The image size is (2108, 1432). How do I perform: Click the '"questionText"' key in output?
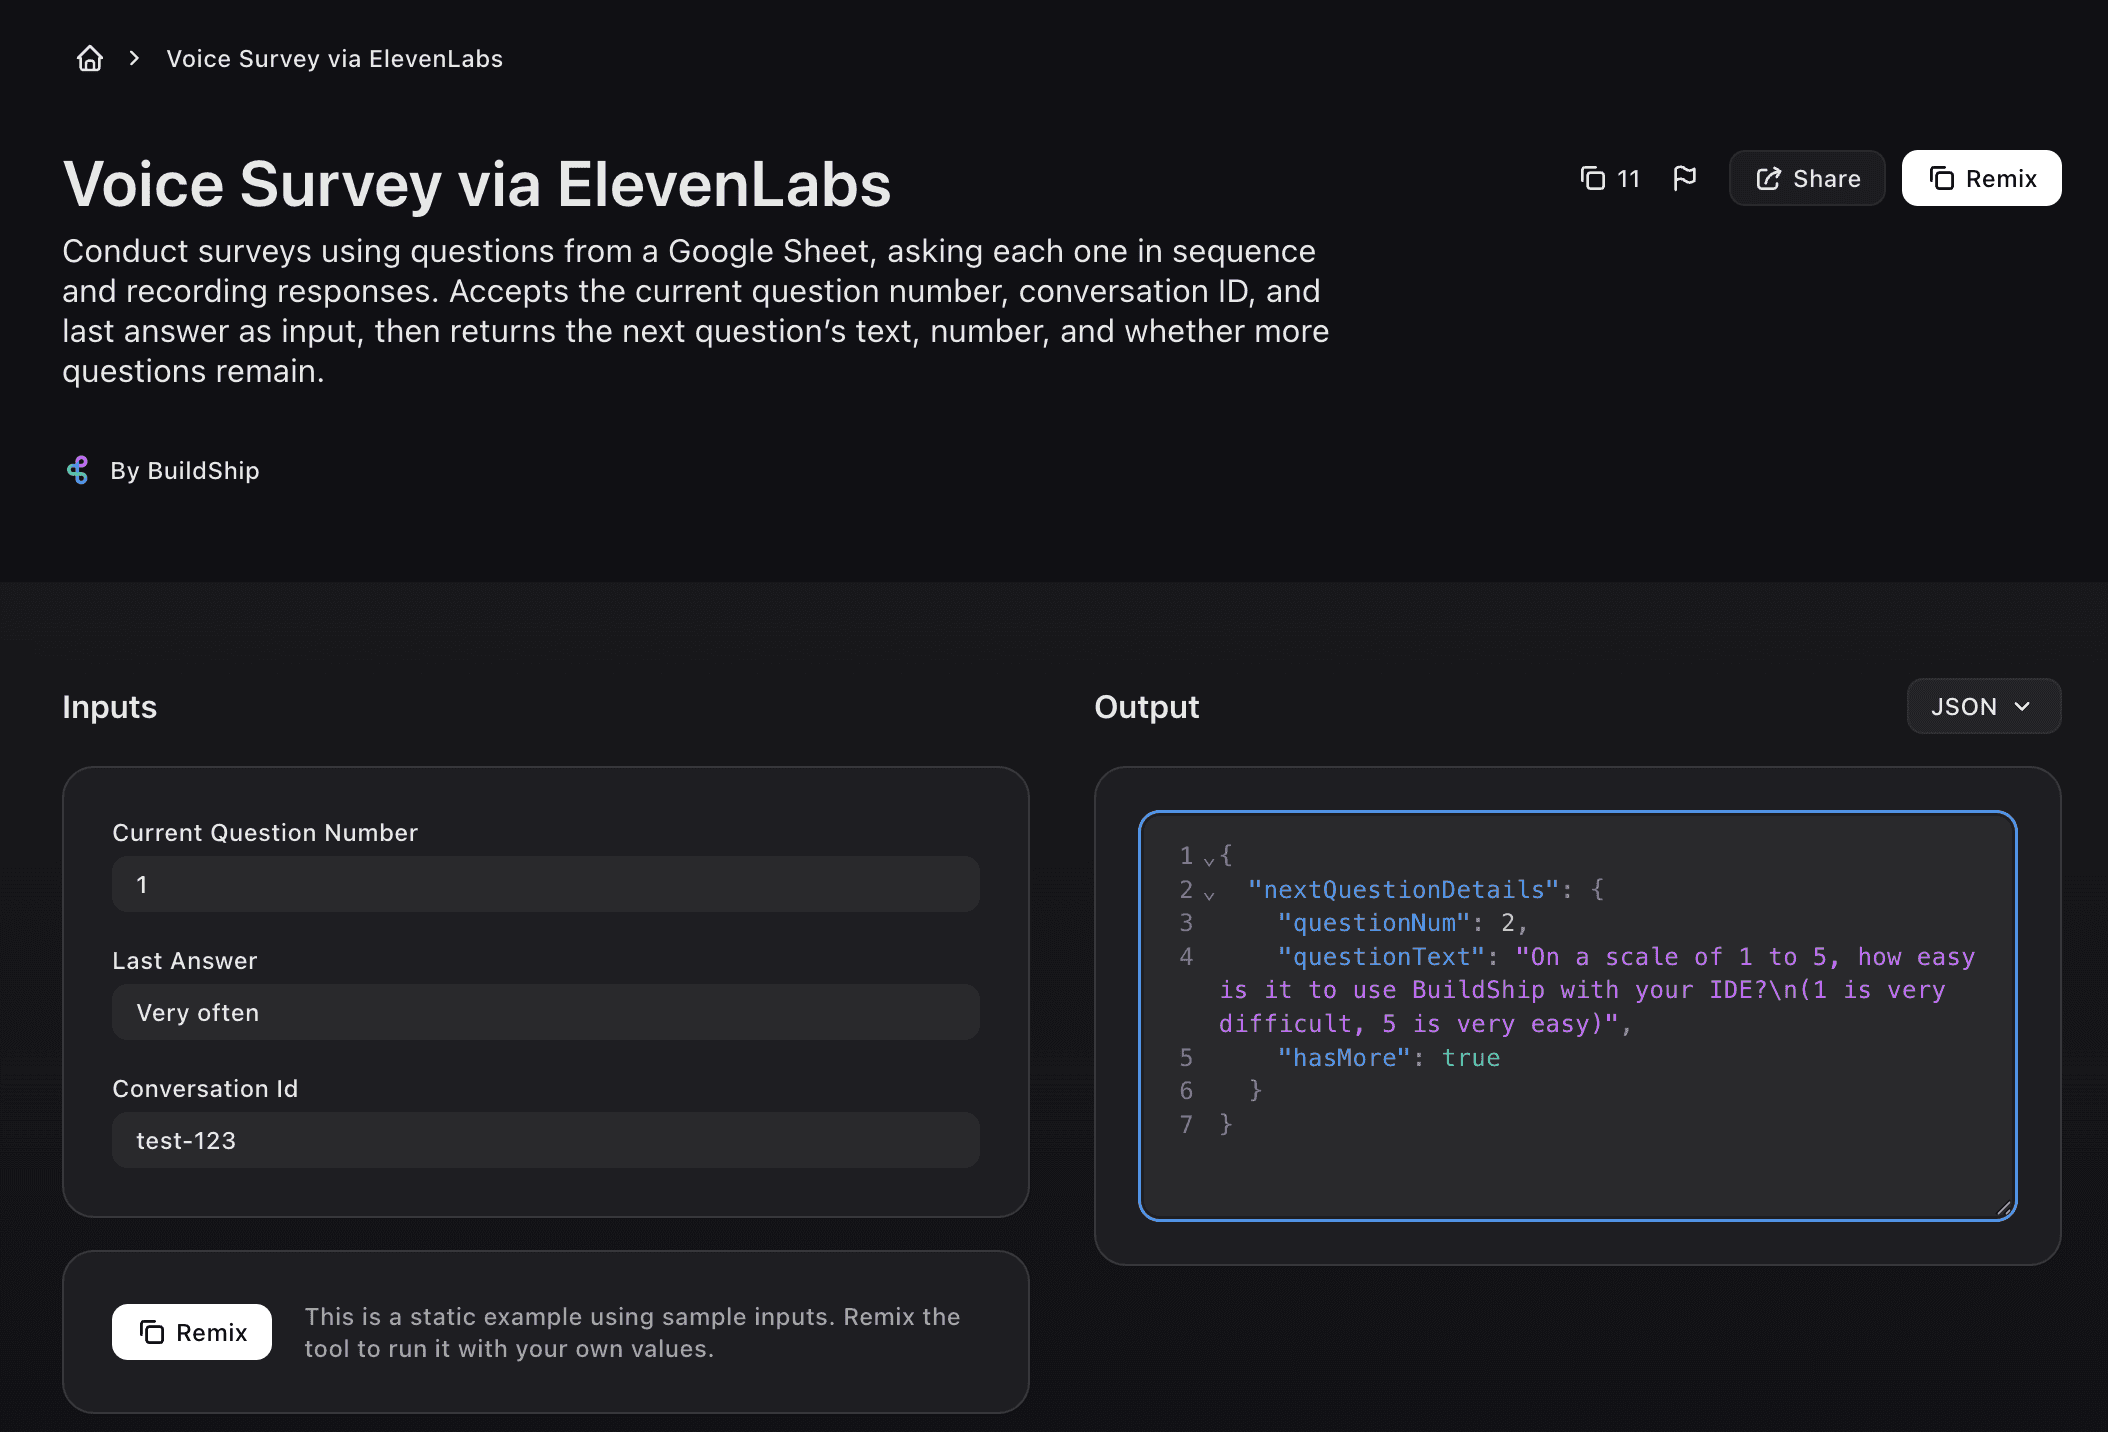click(1381, 957)
